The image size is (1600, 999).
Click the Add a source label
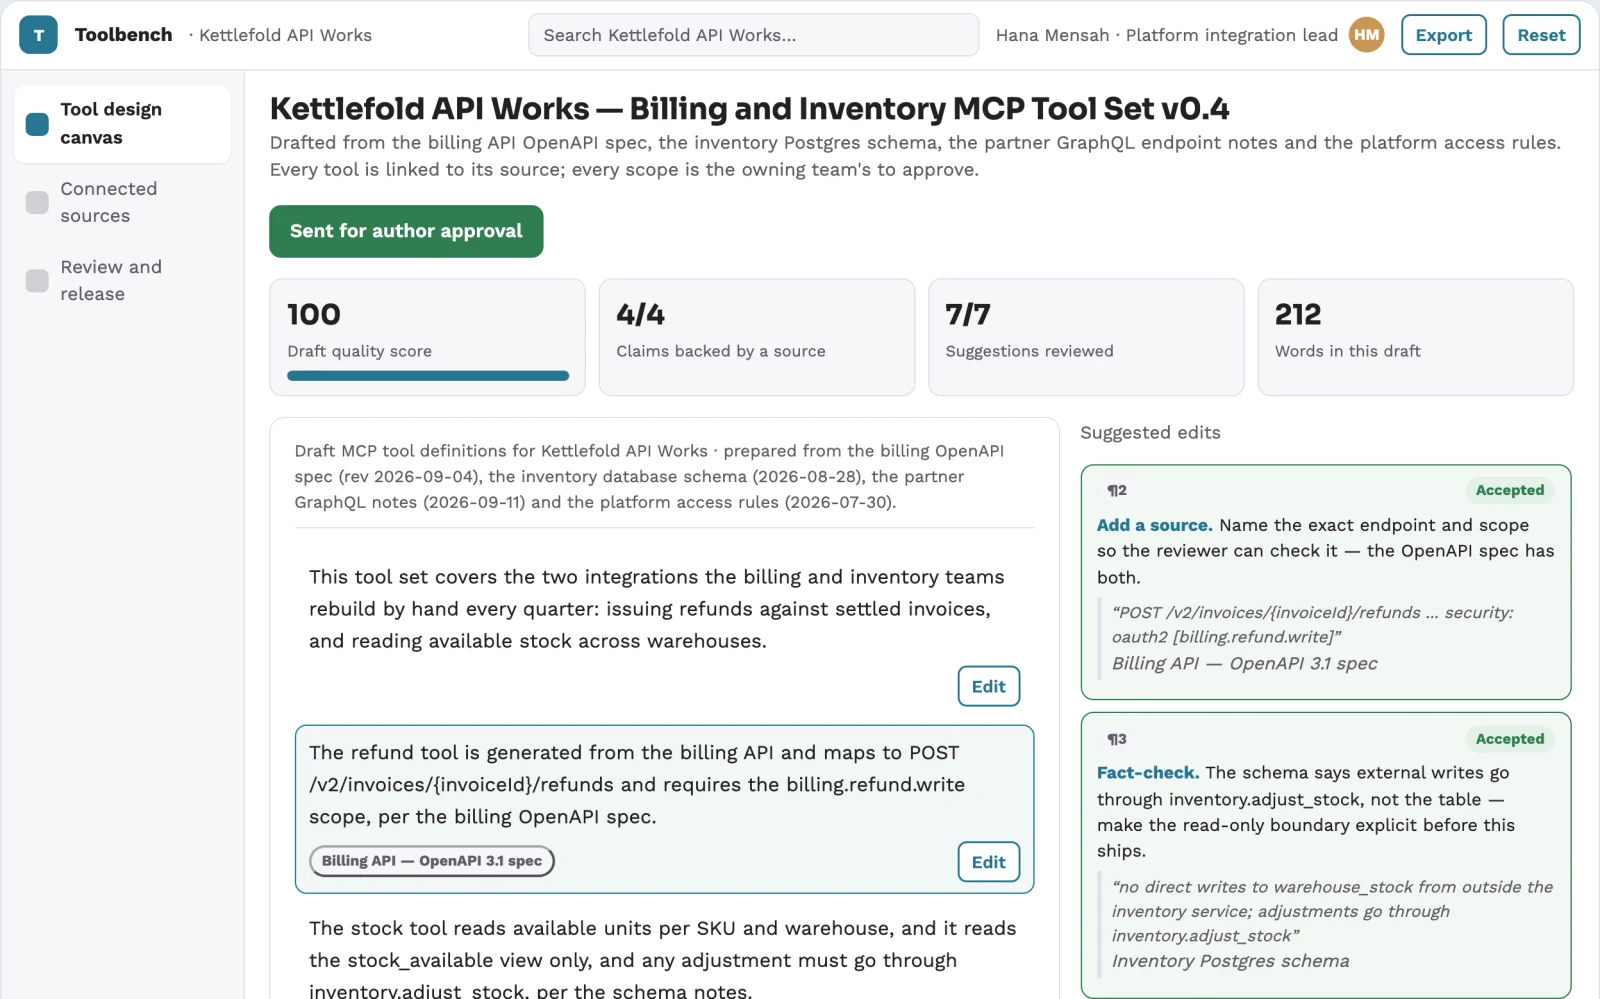pos(1154,525)
